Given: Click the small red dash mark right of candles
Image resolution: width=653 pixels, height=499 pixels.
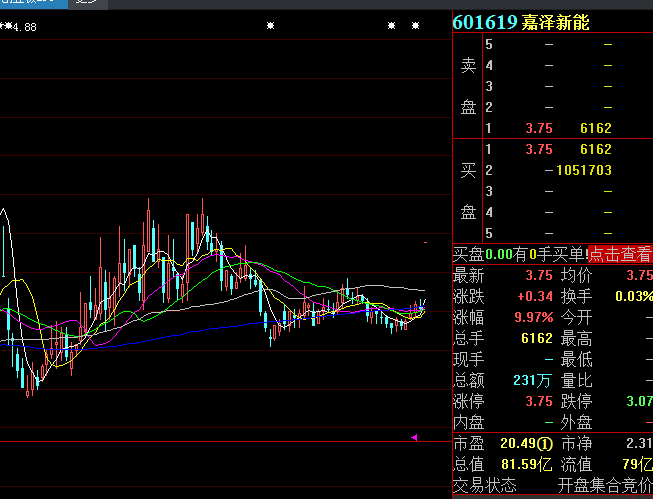Looking at the screenshot, I should point(425,242).
